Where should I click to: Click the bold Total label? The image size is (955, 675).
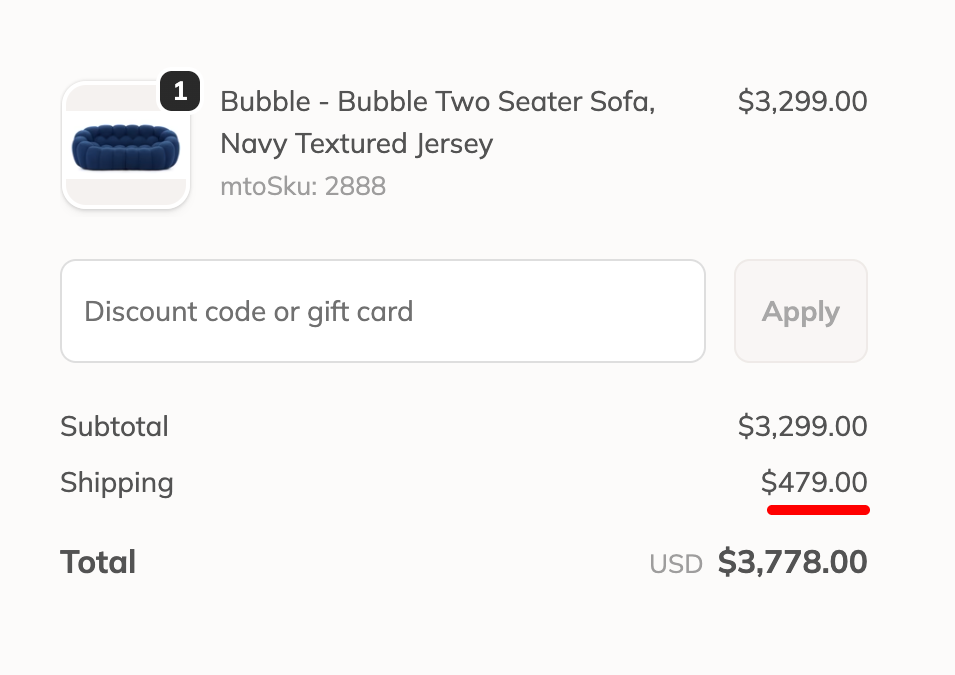coord(98,562)
